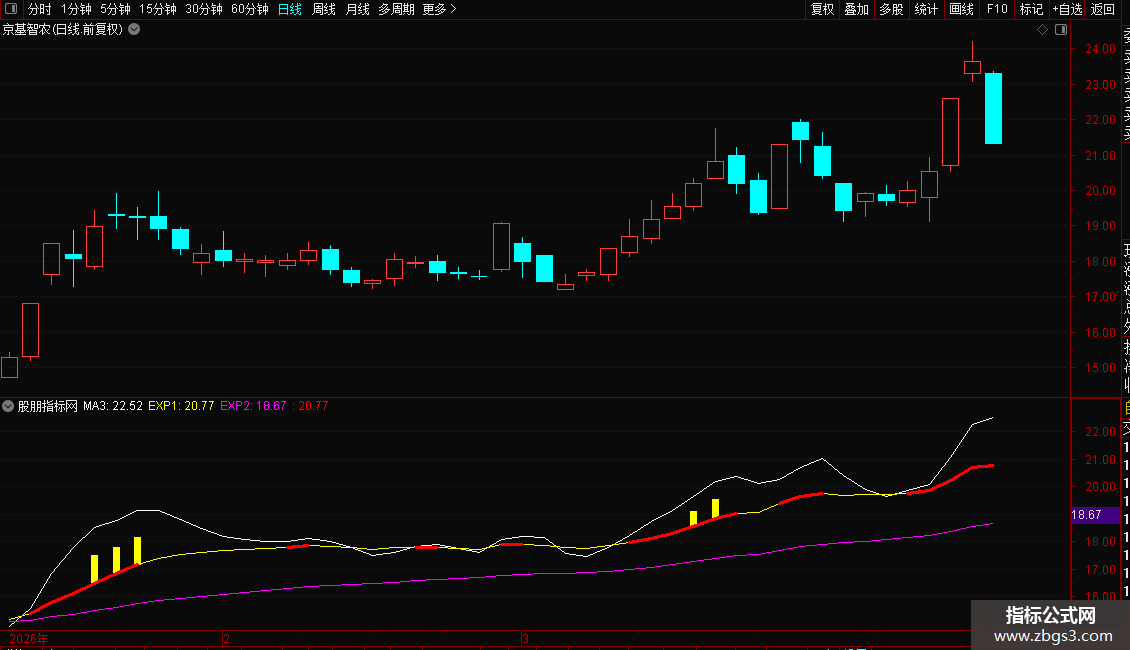Click the 标记 mark button

(1031, 9)
